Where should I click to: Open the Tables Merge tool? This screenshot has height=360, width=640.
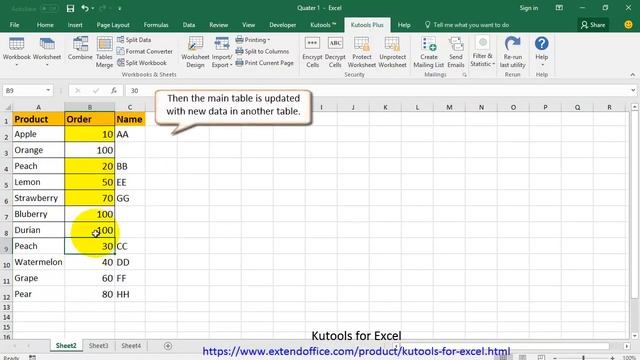tap(104, 52)
